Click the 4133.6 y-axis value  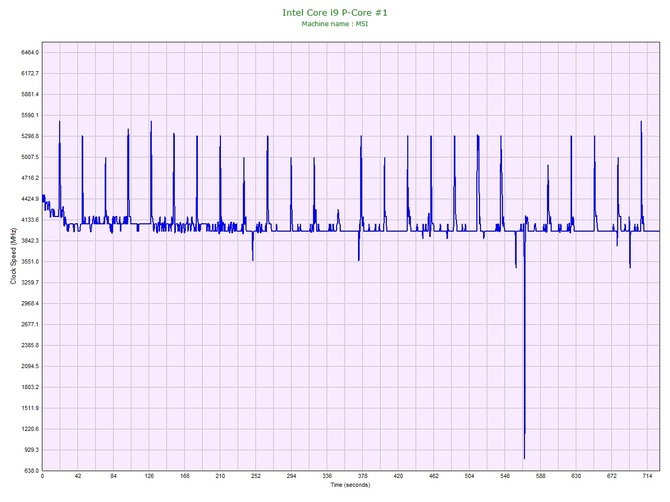30,220
